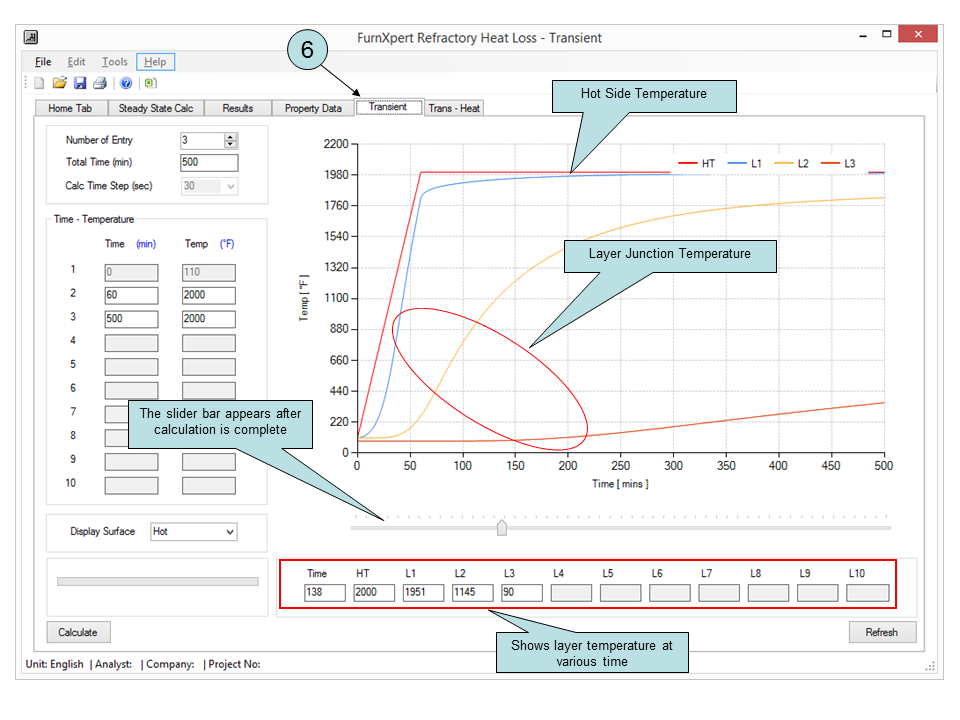Open the Edit menu

point(77,62)
